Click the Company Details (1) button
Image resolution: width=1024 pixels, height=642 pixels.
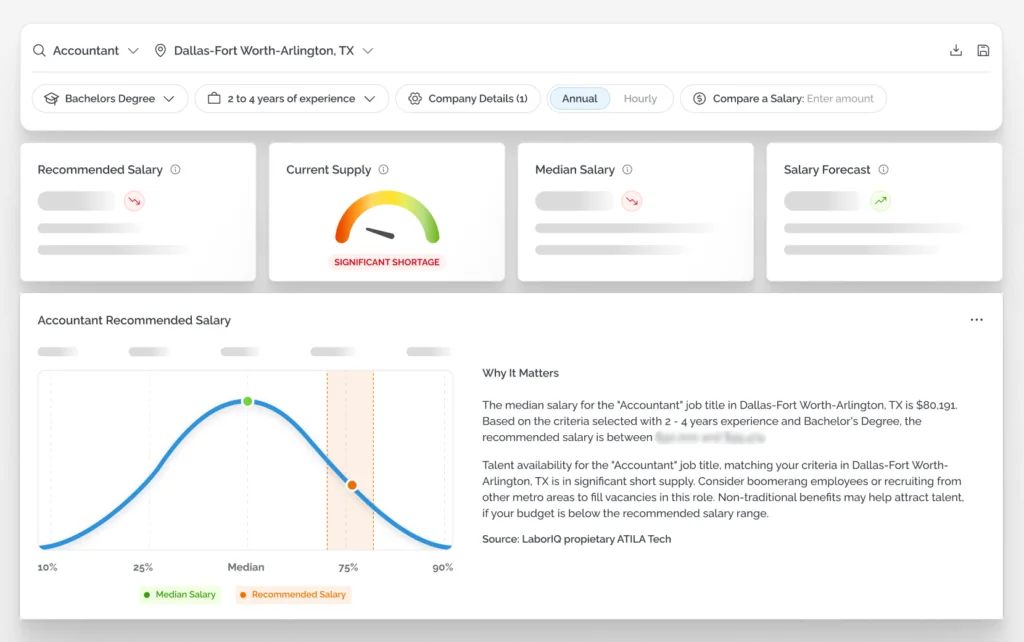point(468,99)
